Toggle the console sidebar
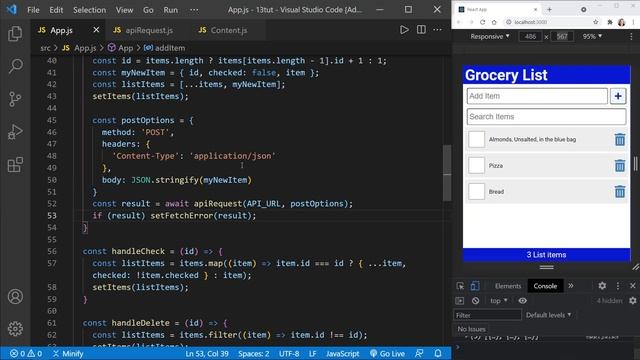Screen dimensions: 640x360 460,301
